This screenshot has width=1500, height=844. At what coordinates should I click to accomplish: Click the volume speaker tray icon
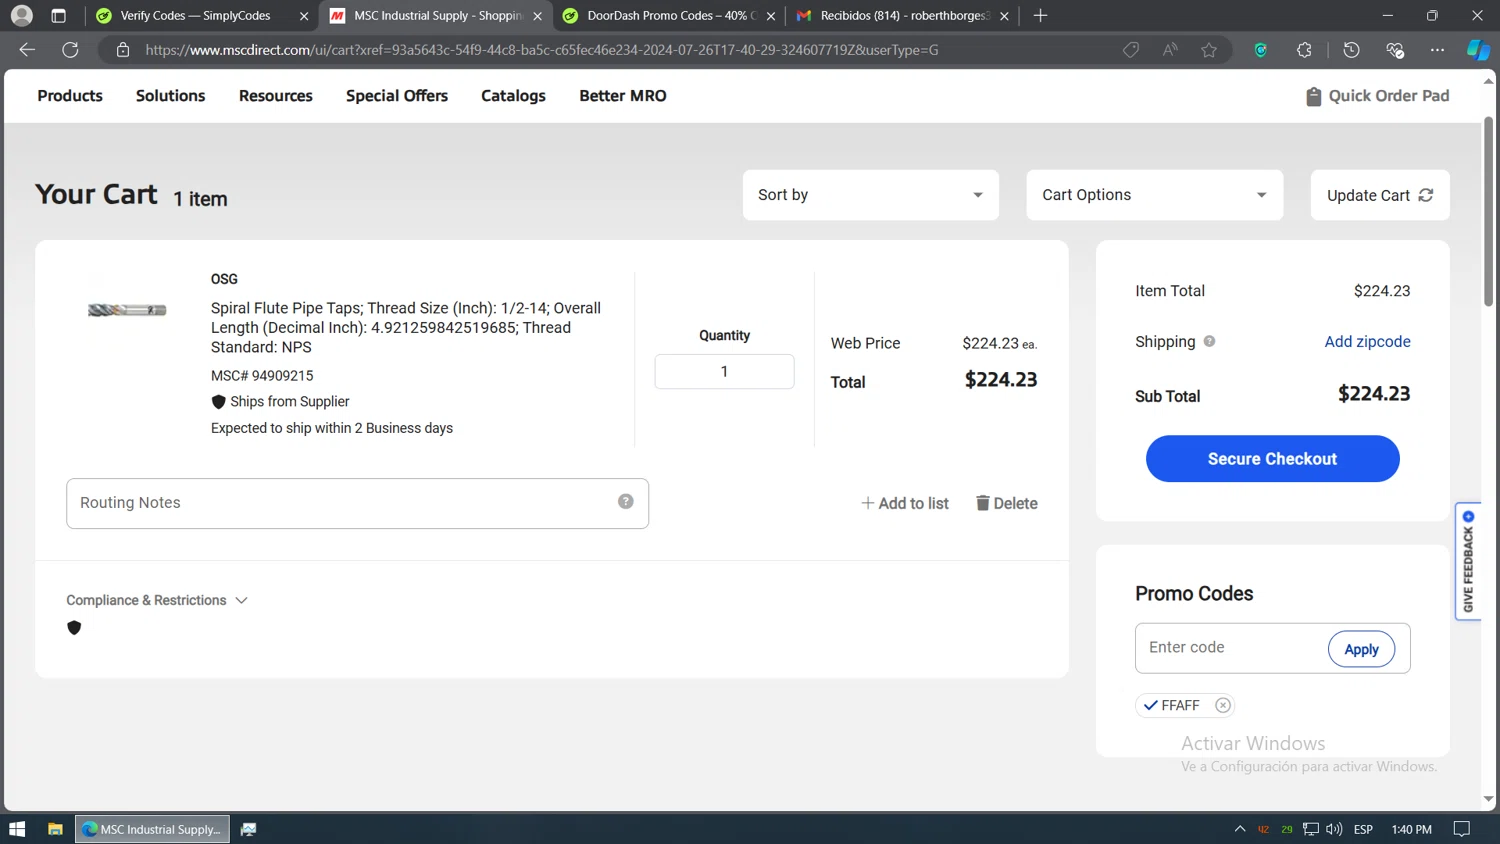tap(1334, 829)
